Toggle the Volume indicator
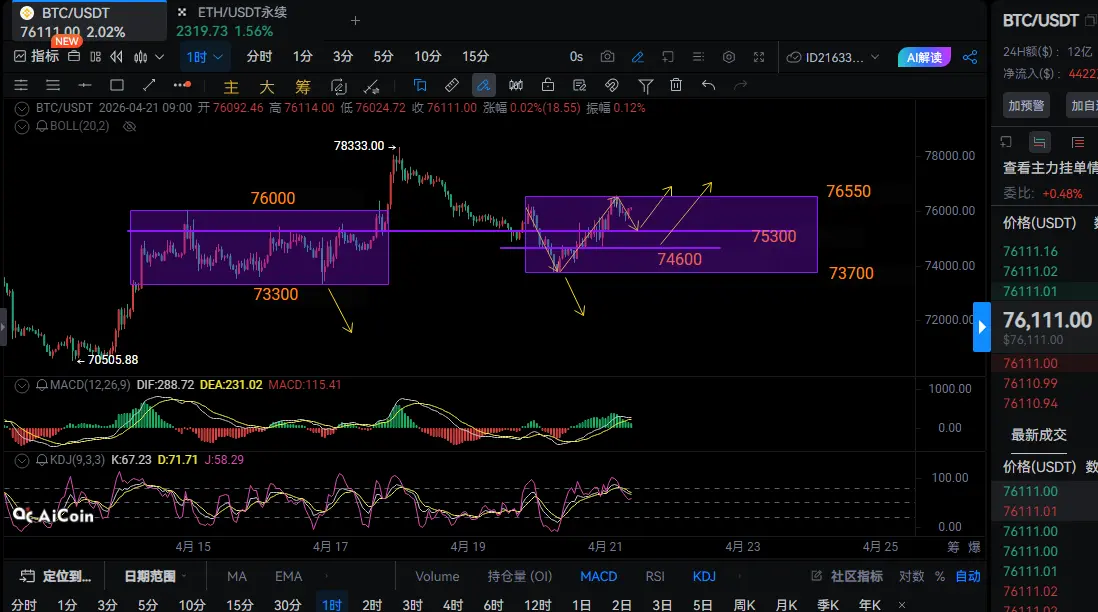 click(438, 576)
